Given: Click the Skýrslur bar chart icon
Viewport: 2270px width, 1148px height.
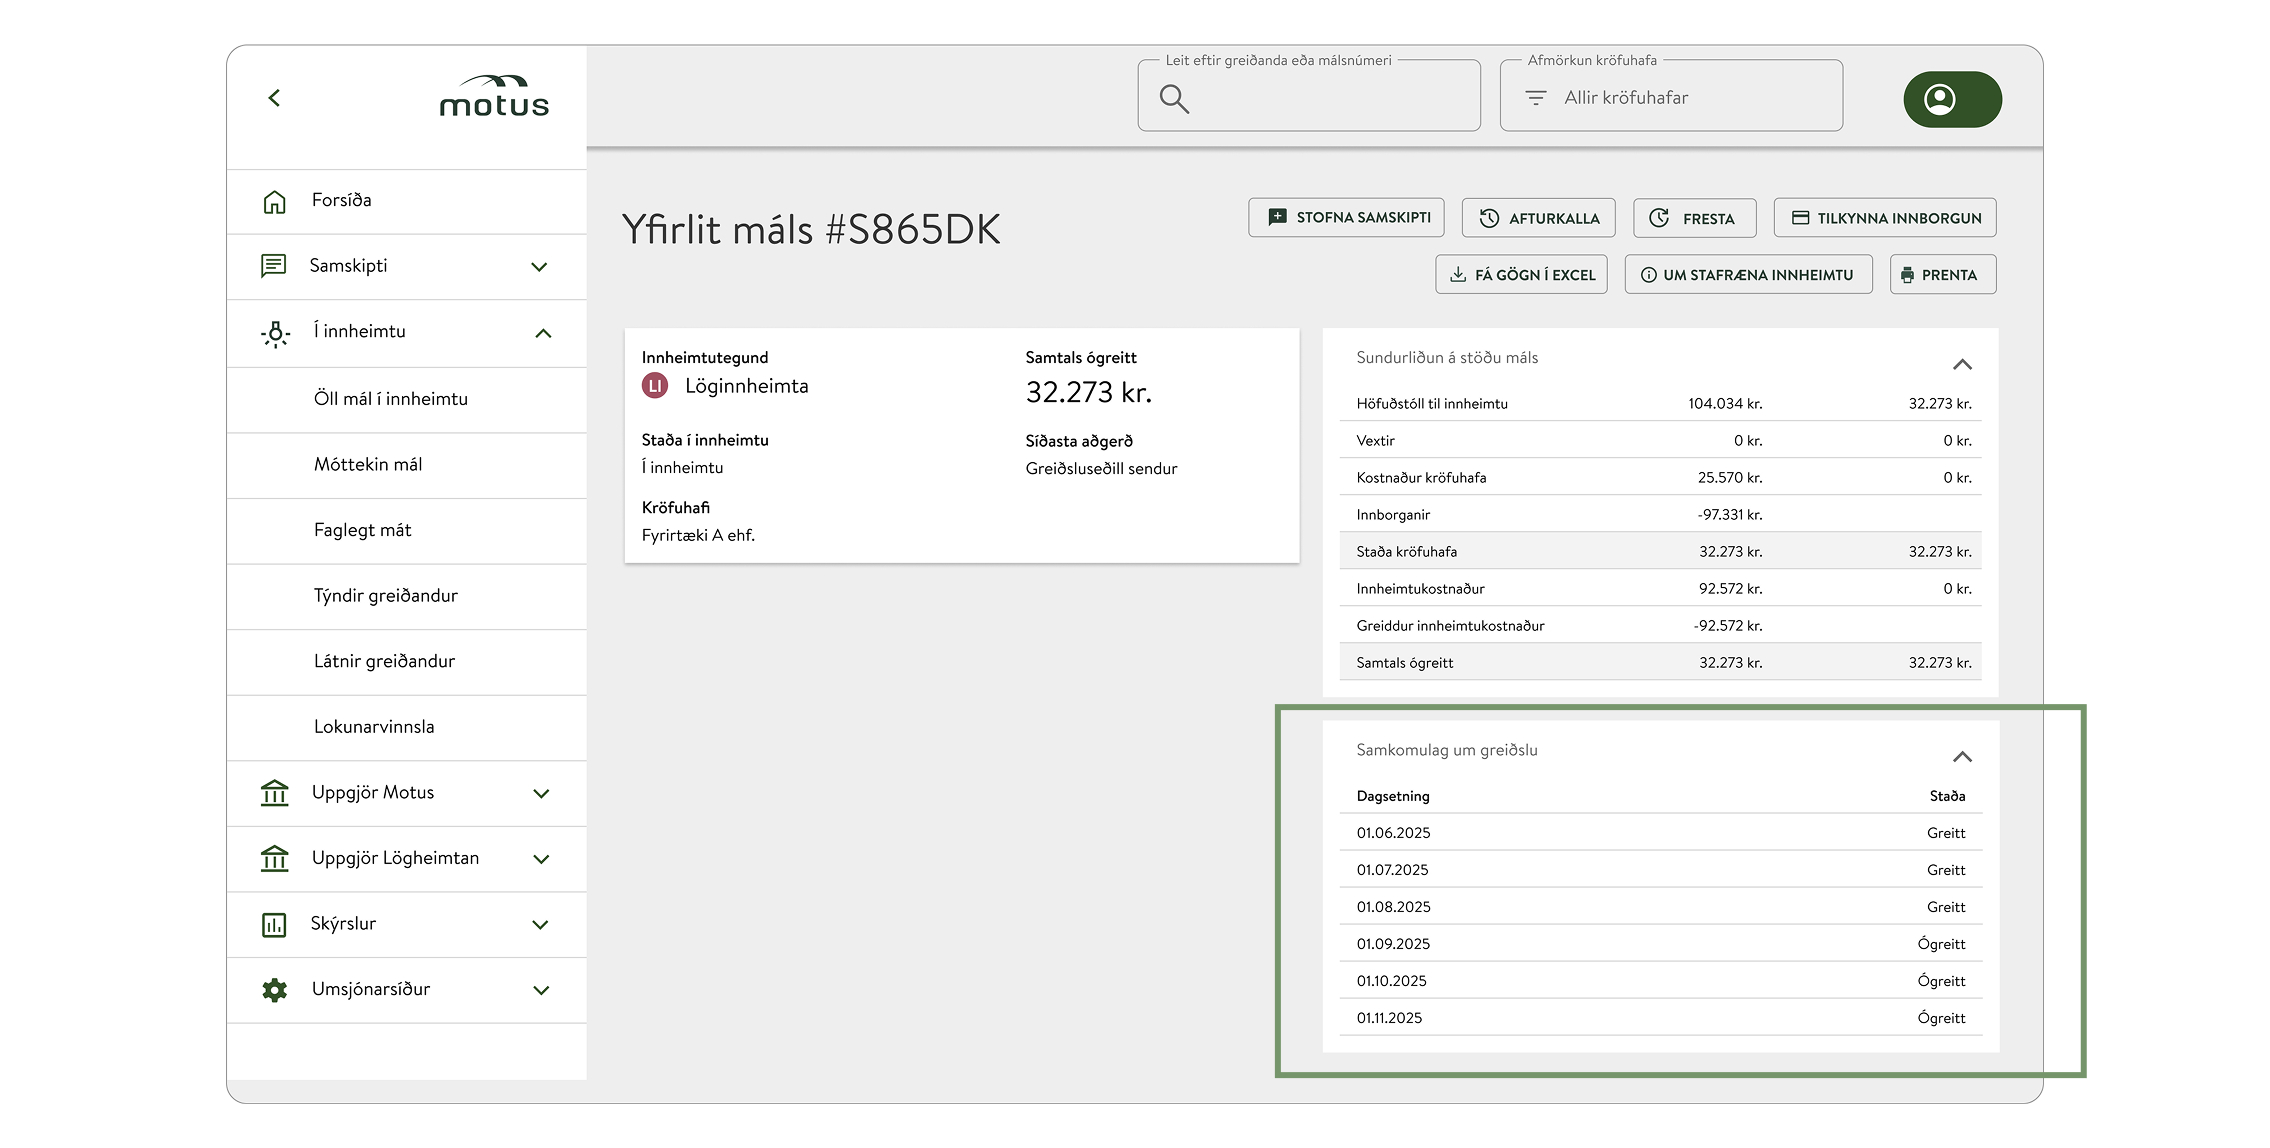Looking at the screenshot, I should point(273,924).
